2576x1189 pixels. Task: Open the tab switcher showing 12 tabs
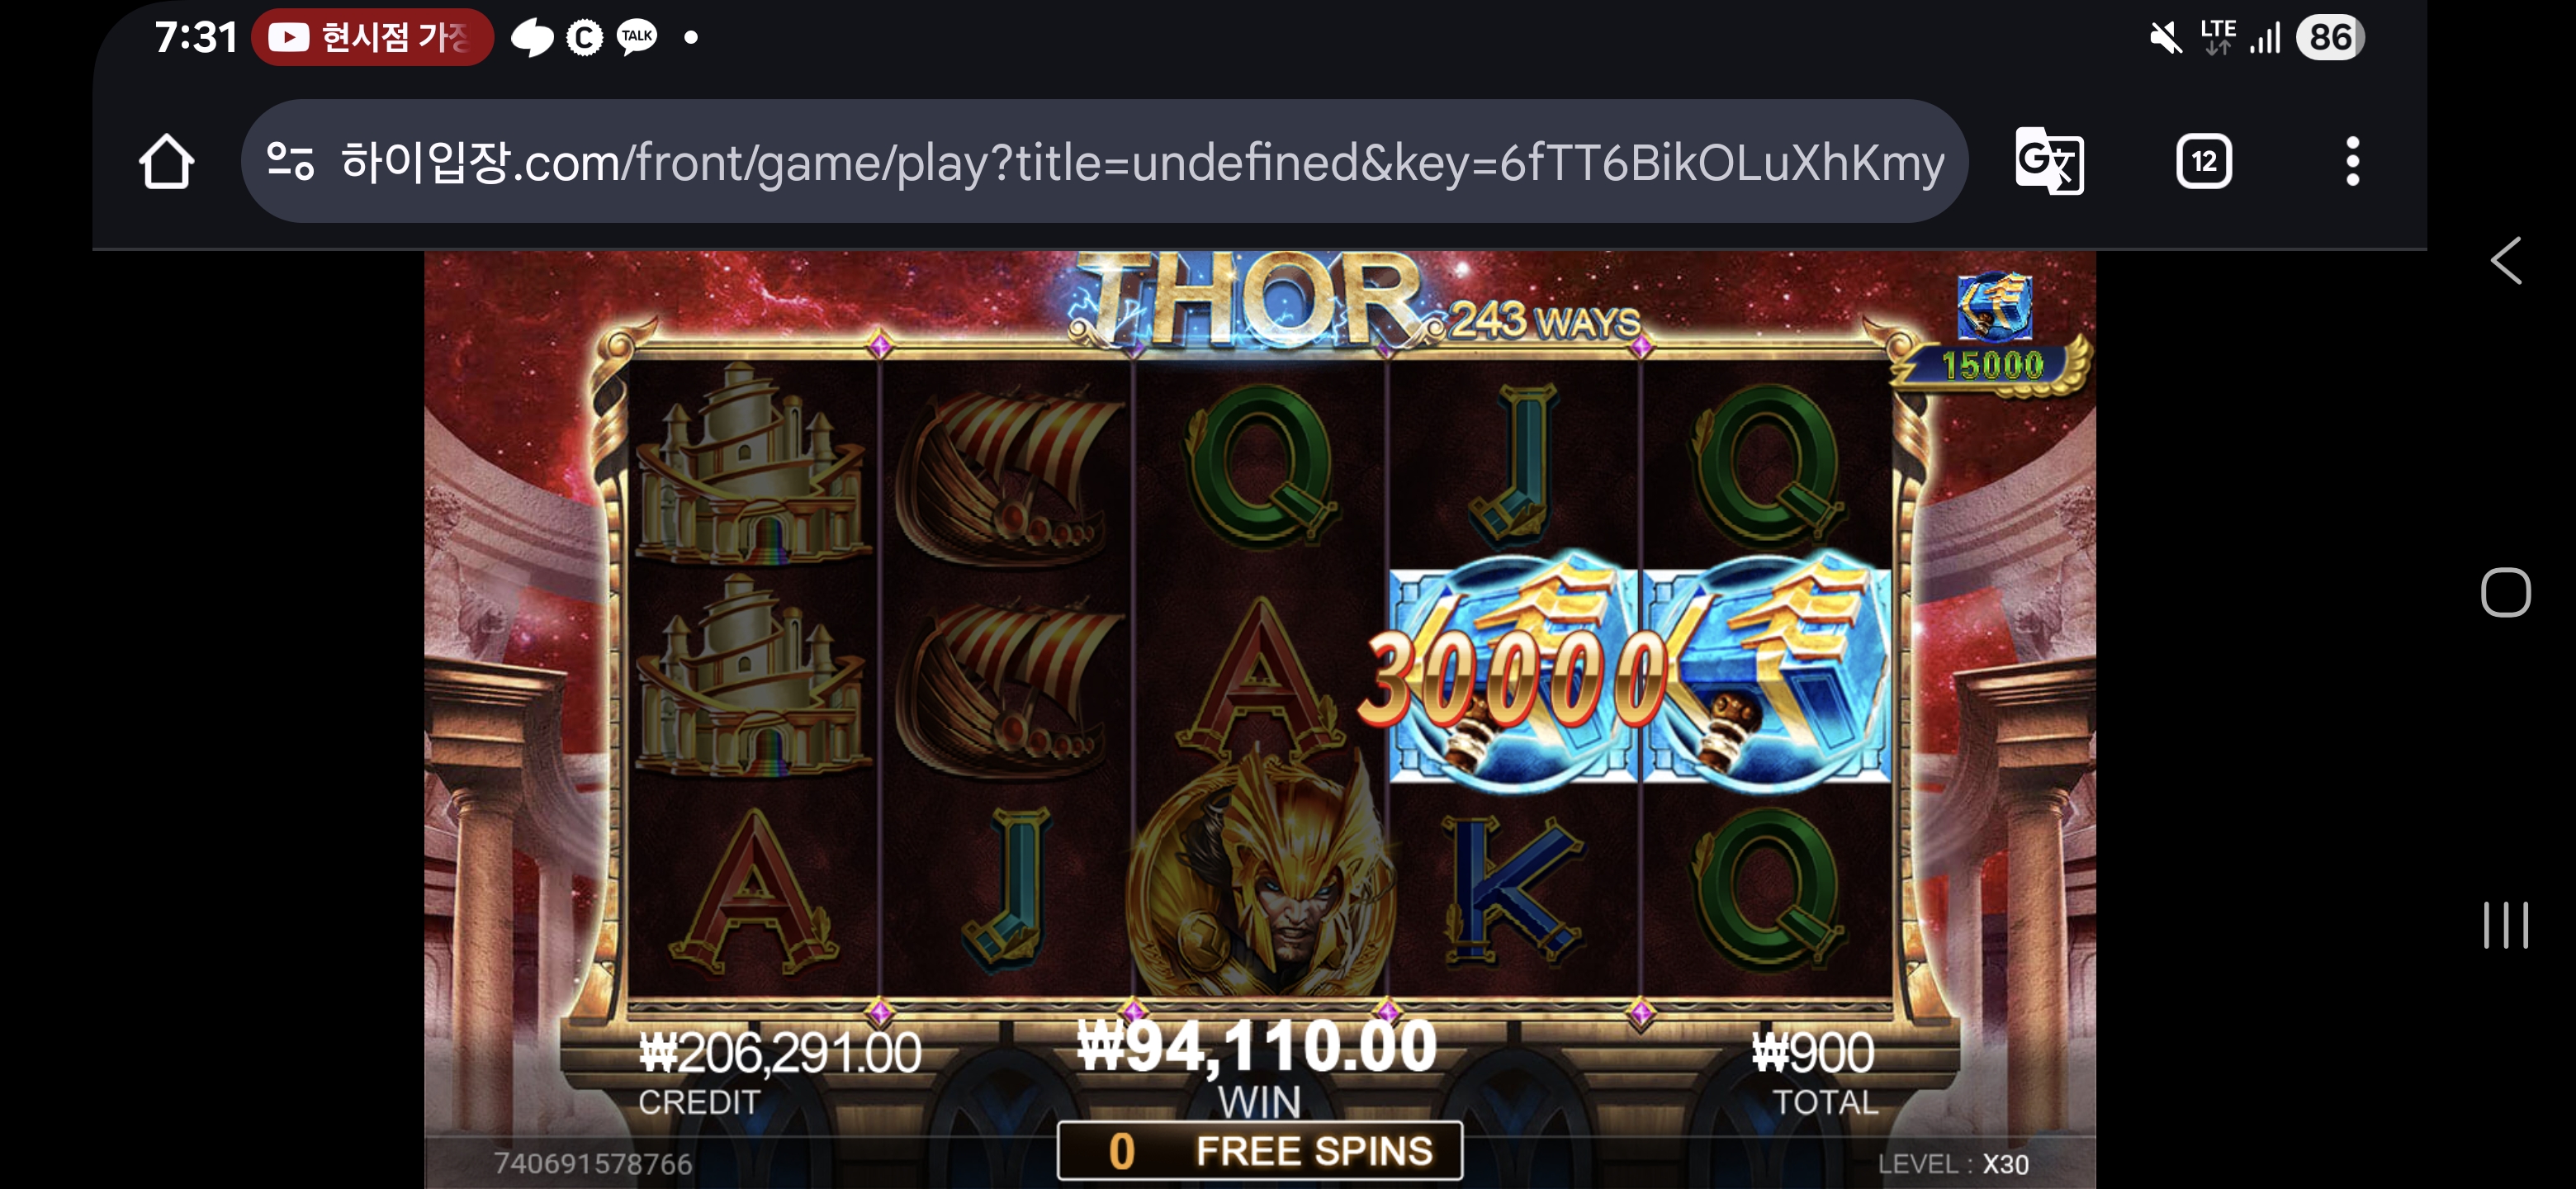point(2203,161)
